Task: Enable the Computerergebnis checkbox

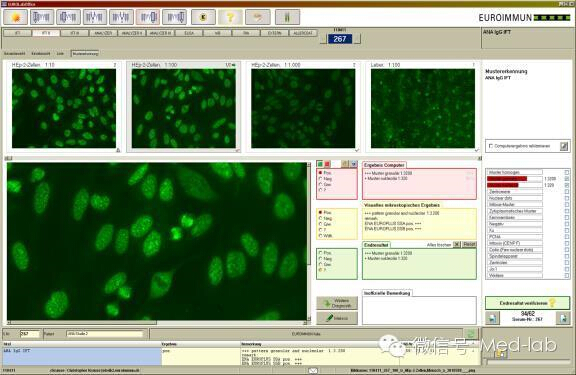Action: click(490, 146)
